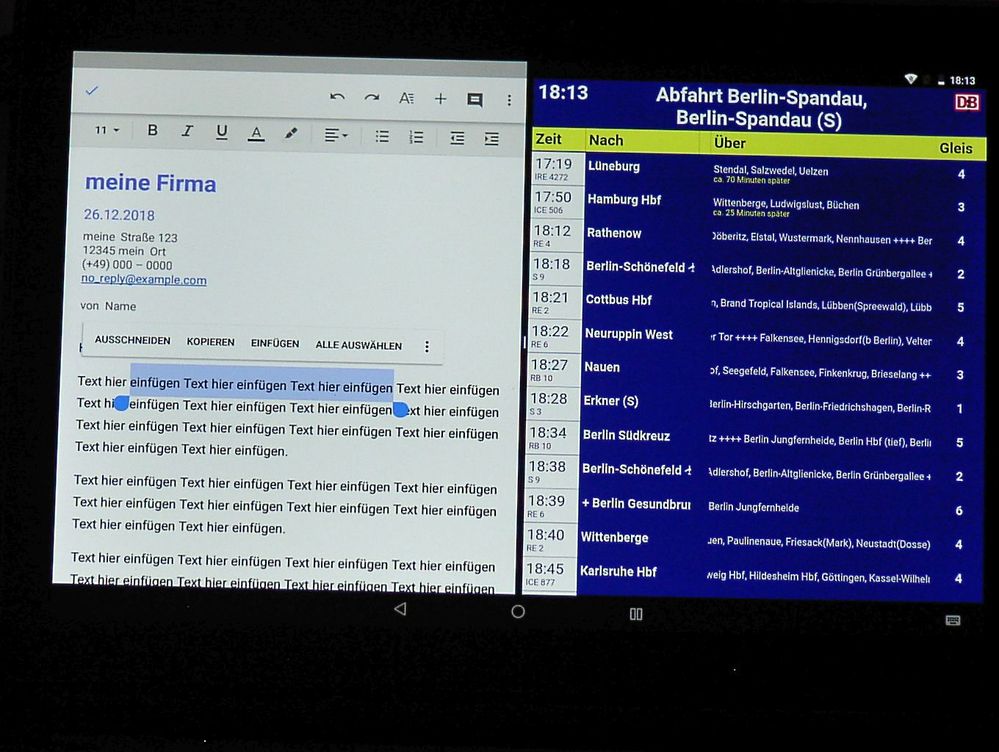Image resolution: width=999 pixels, height=752 pixels.
Task: Open the comments icon
Action: tap(475, 100)
